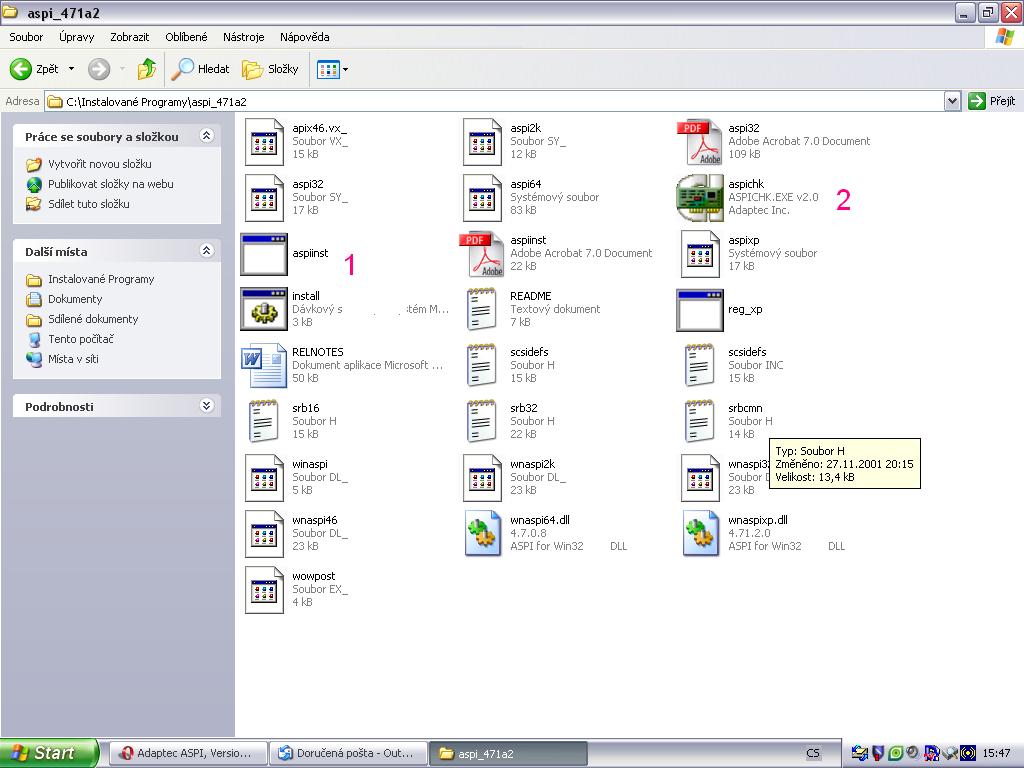Click the CS language indicator

coord(812,753)
